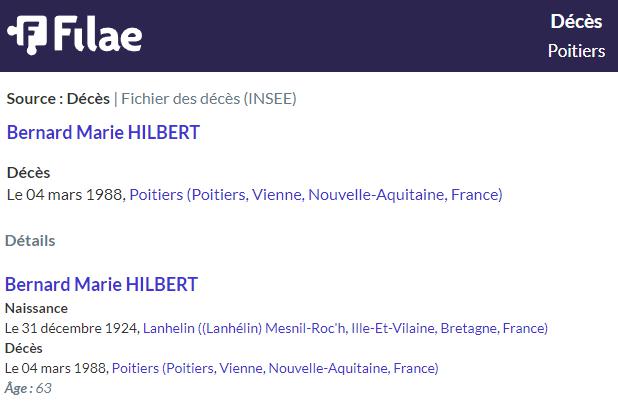Click the 'Âge : 63' italic text

(28, 388)
